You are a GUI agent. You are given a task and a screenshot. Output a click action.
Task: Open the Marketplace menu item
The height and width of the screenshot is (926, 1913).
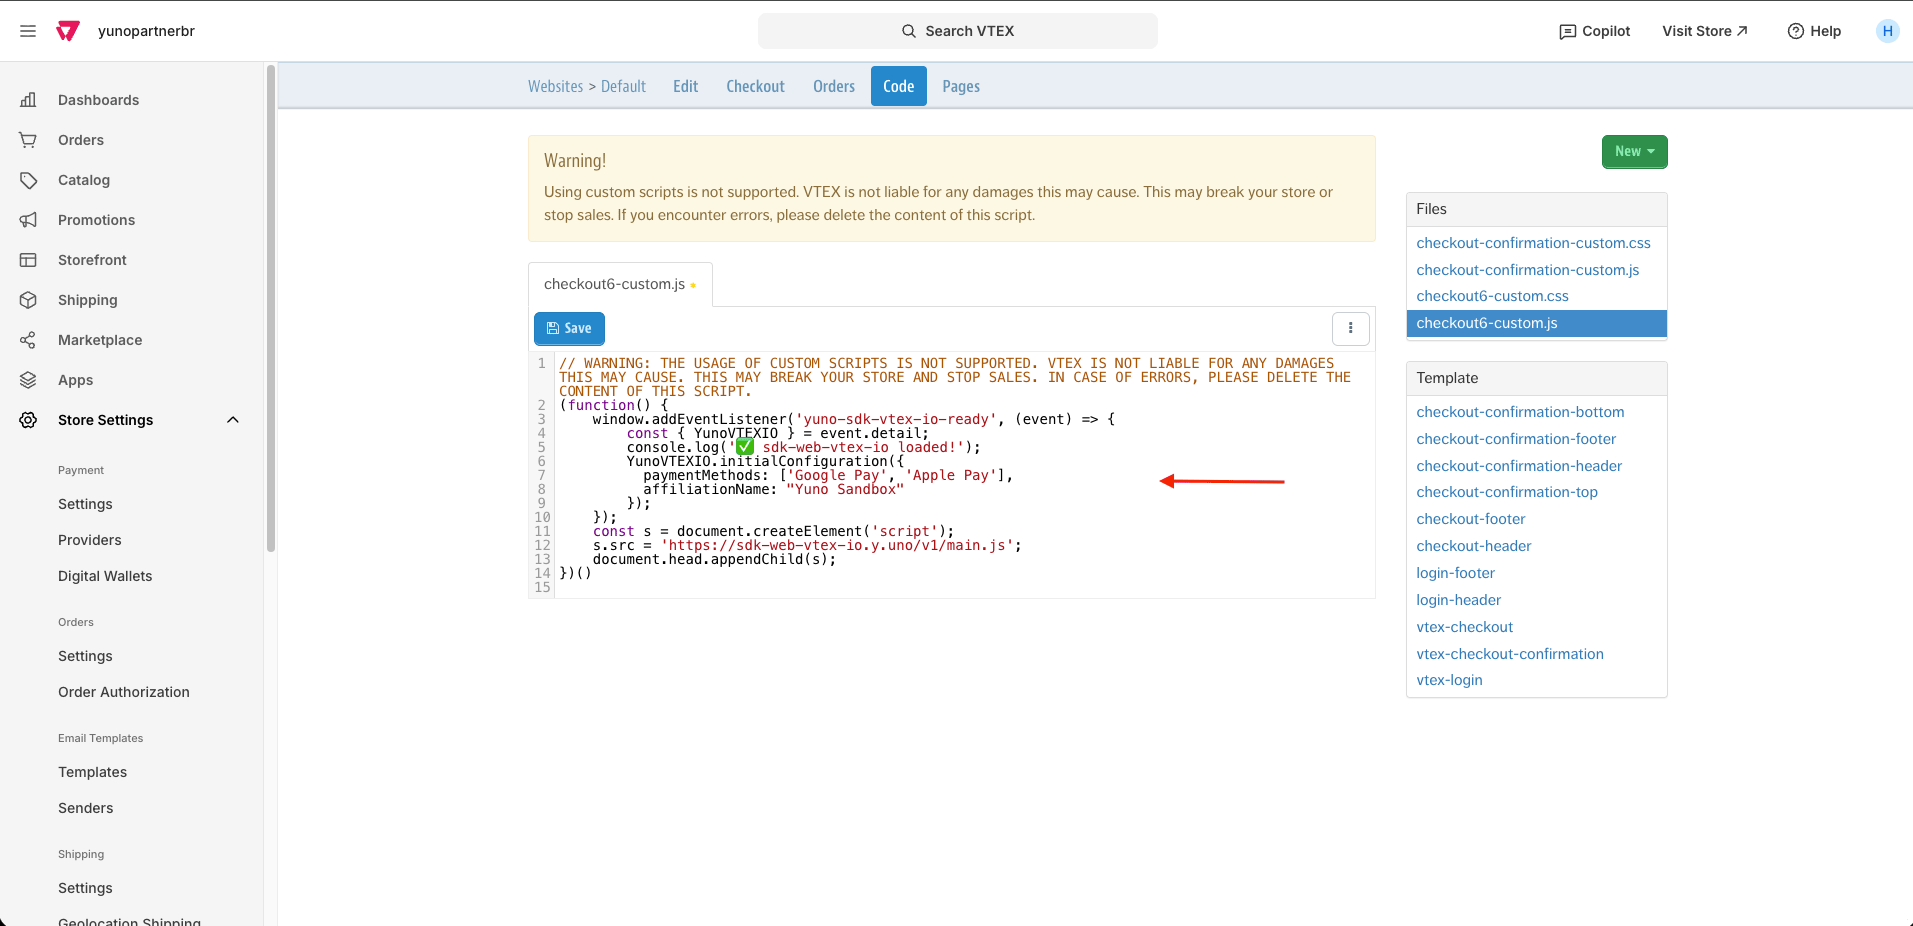pyautogui.click(x=100, y=340)
